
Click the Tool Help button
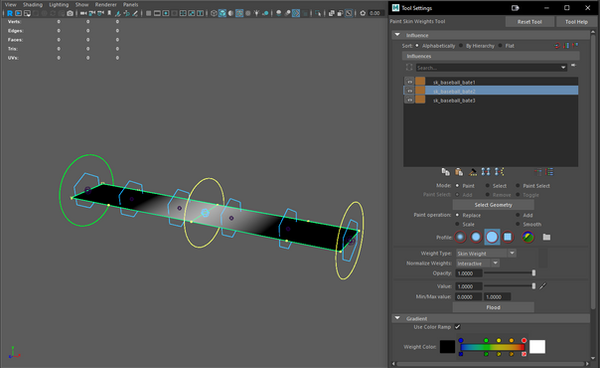tap(576, 22)
